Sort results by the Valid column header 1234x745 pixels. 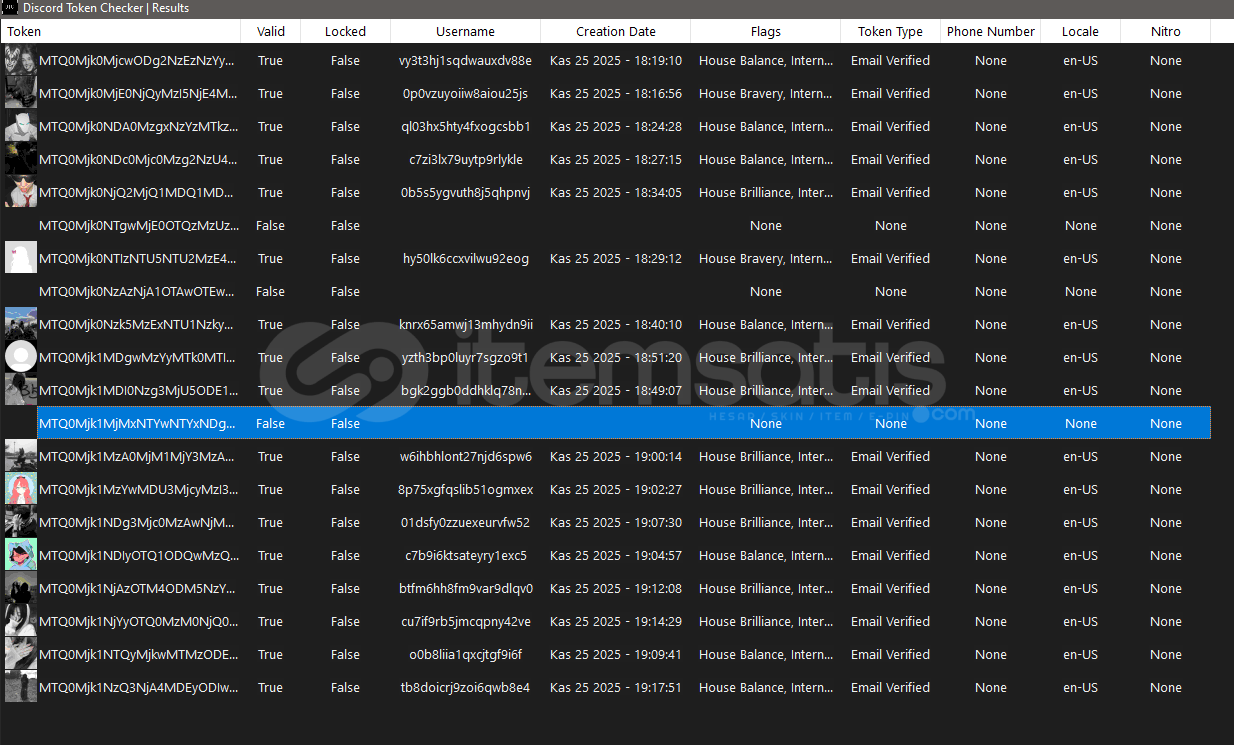[270, 32]
